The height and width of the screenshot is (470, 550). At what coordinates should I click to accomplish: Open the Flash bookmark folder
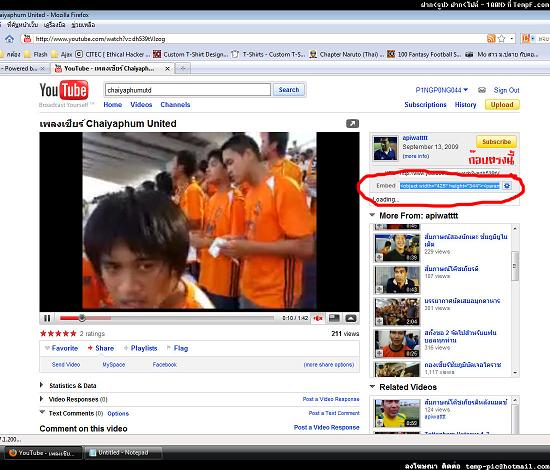(x=35, y=54)
